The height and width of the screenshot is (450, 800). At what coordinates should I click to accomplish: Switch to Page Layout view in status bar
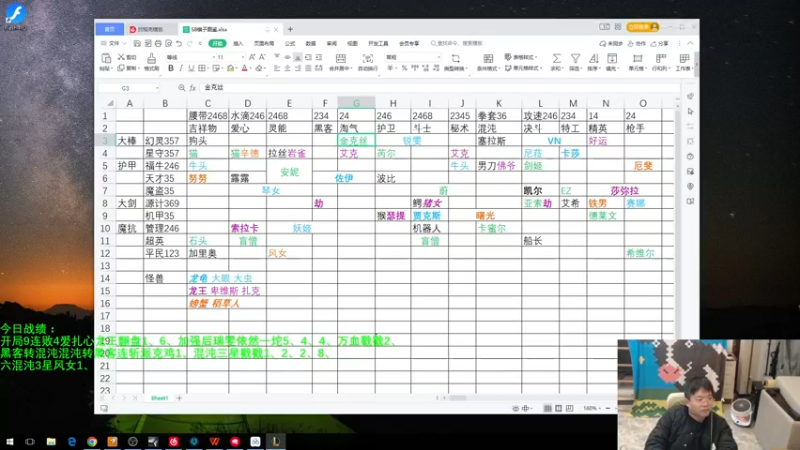coord(559,408)
